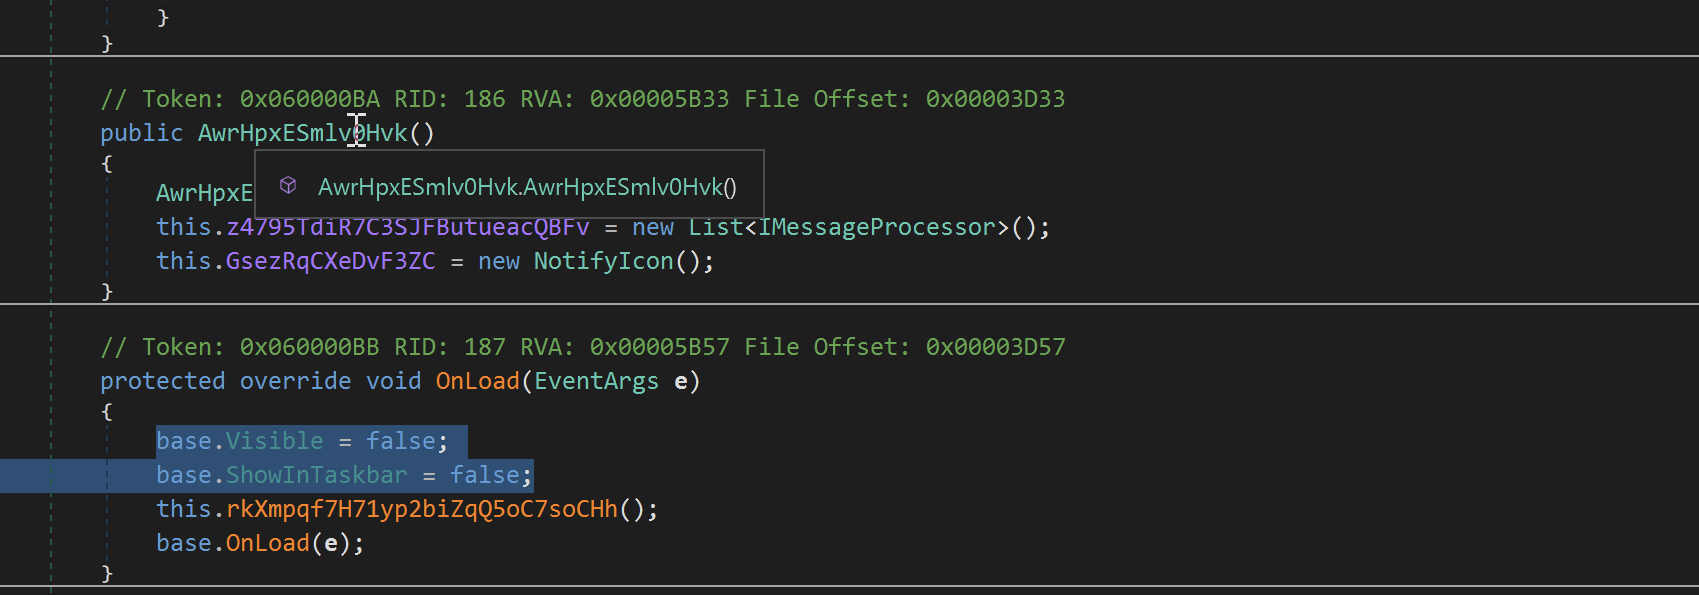The height and width of the screenshot is (595, 1699).
Task: Click the List type before IMessageProcessor
Action: click(715, 228)
